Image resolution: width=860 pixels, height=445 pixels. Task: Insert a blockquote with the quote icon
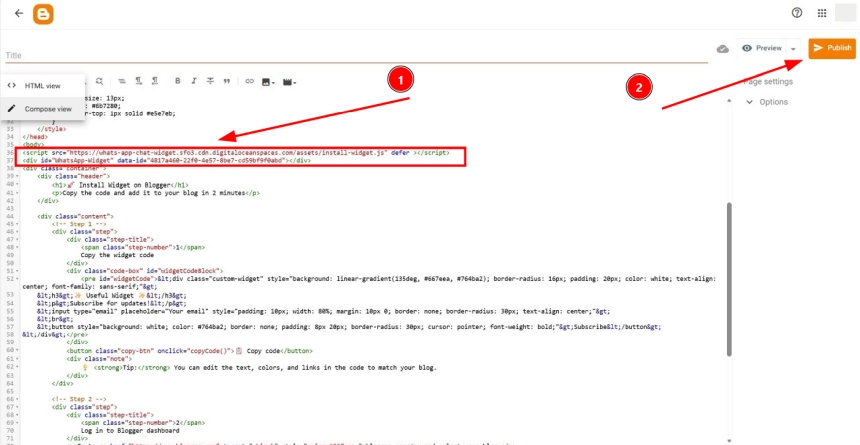tap(227, 81)
